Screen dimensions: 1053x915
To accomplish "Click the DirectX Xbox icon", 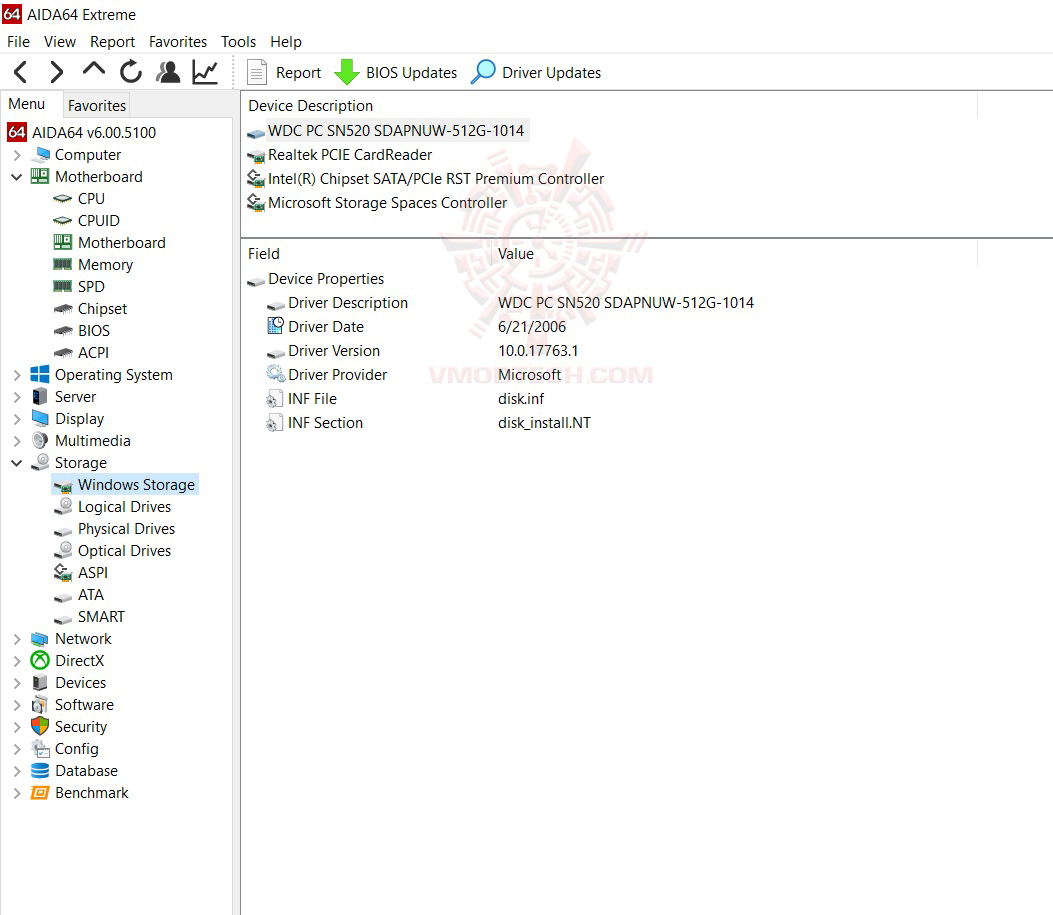I will tap(40, 661).
